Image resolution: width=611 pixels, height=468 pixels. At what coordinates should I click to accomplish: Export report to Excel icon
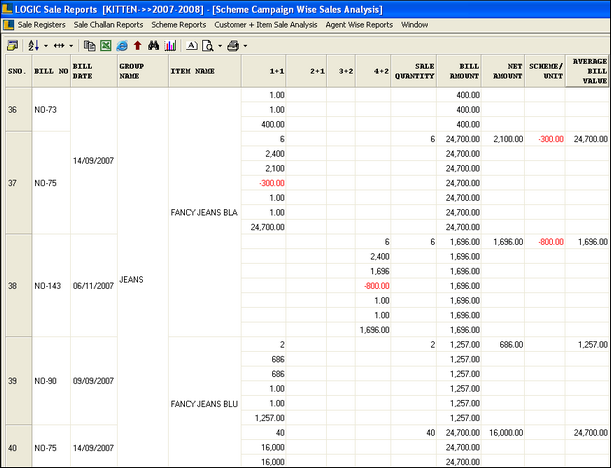click(106, 46)
